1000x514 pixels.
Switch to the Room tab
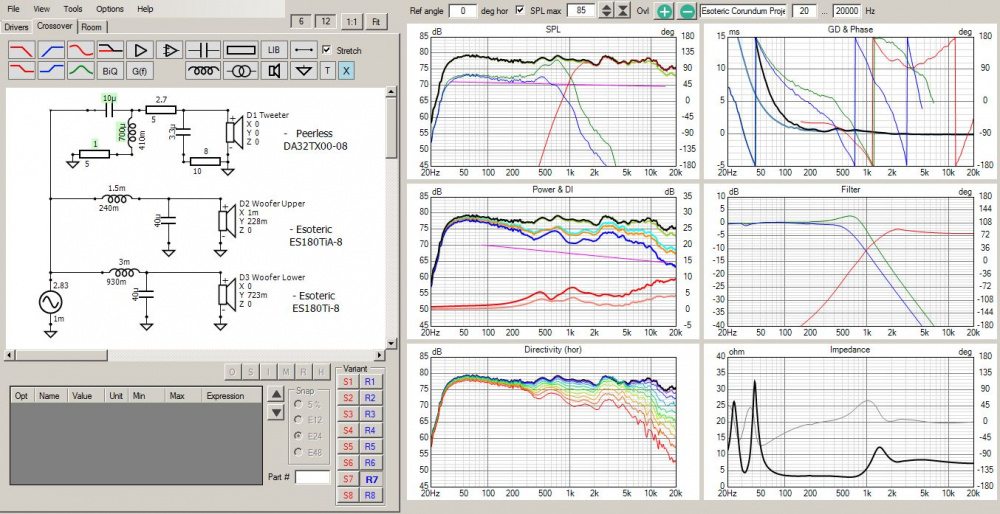[x=92, y=27]
